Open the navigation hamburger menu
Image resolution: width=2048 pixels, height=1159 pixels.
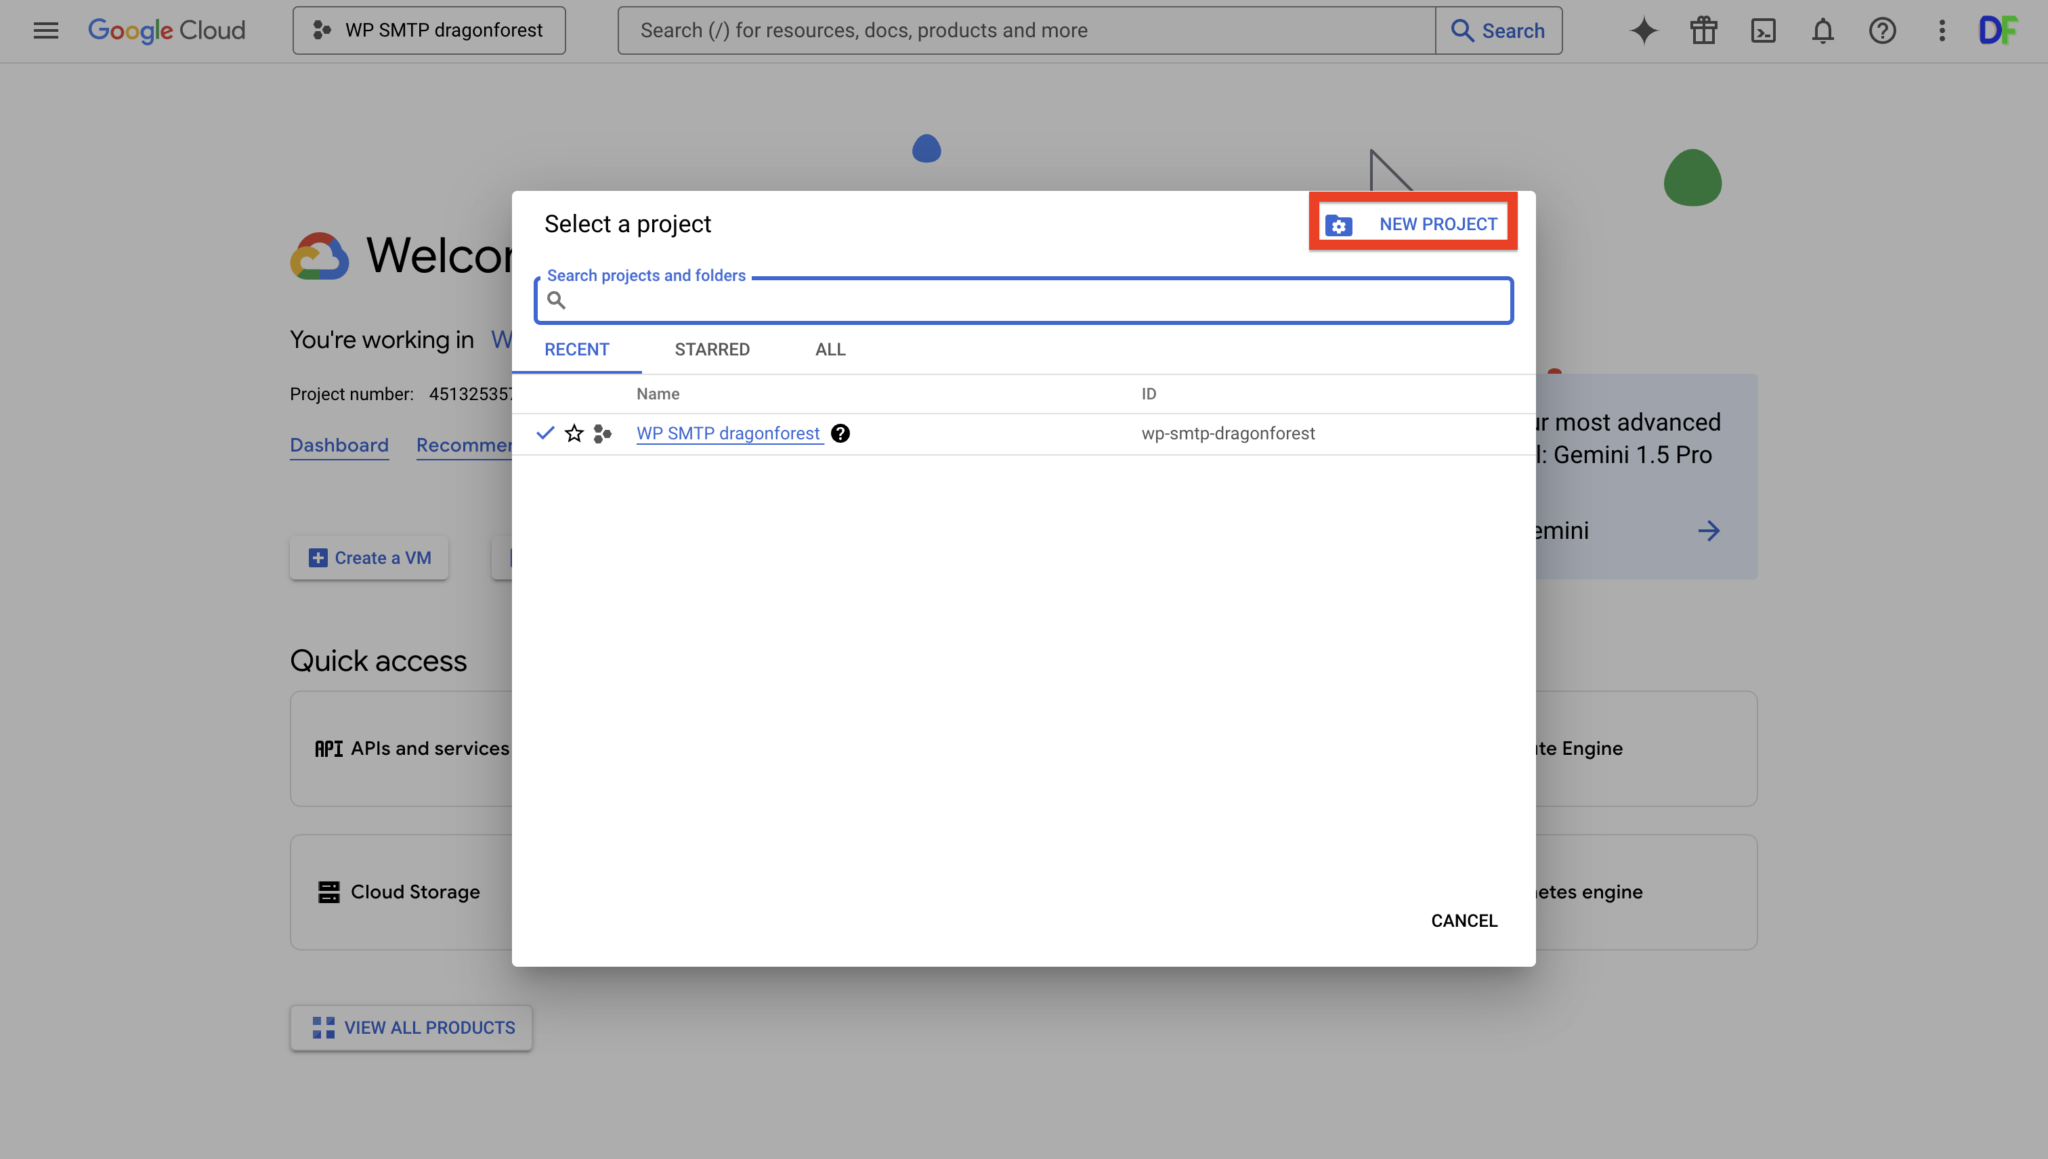pyautogui.click(x=45, y=30)
